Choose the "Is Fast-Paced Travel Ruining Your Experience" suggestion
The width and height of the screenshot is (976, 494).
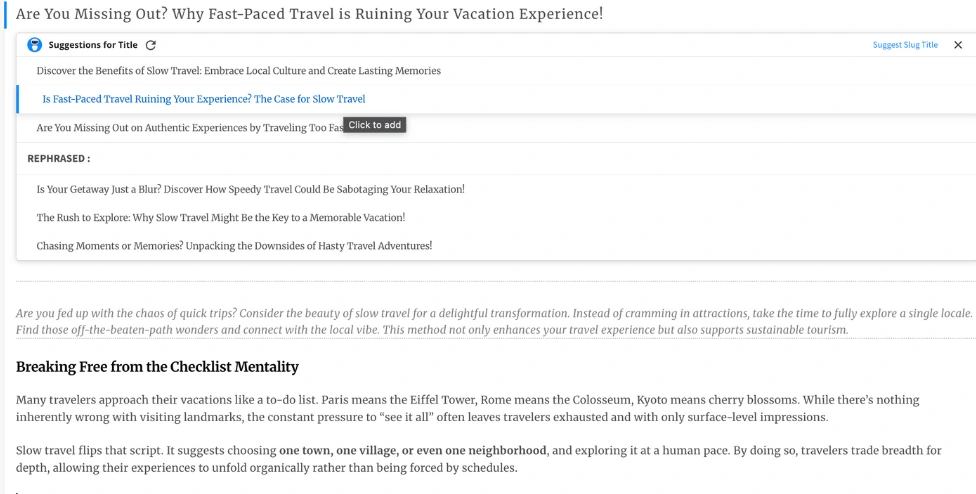(x=204, y=99)
